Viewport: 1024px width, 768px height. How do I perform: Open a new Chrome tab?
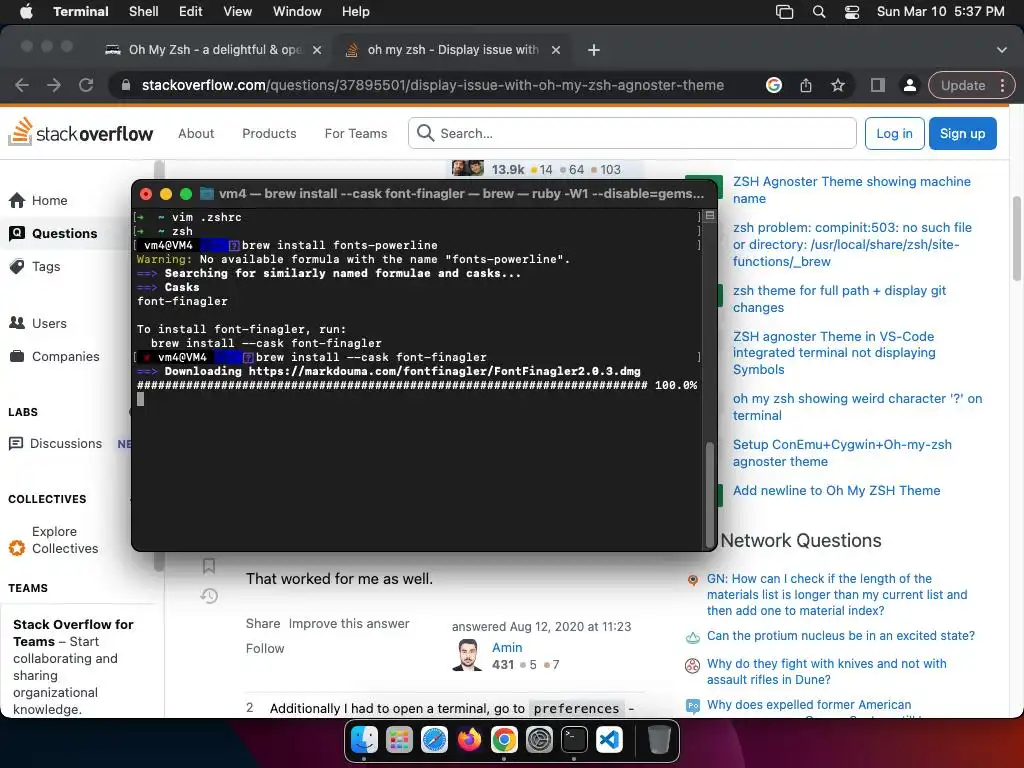pos(594,50)
